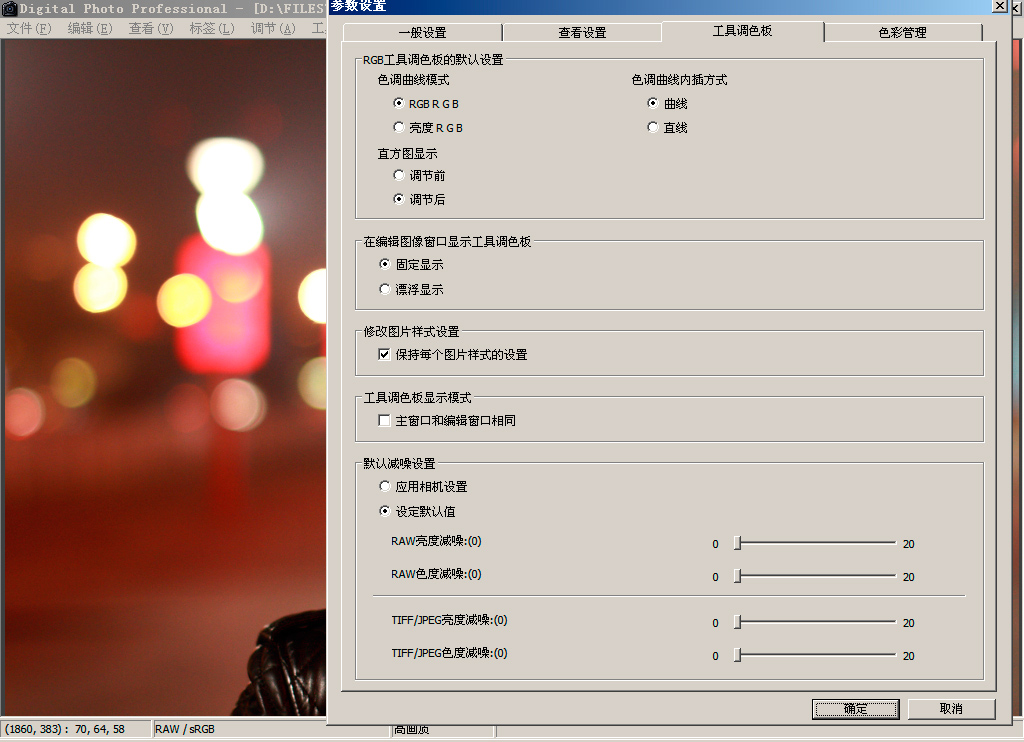Cancel the dialog with 取消 button
The width and height of the screenshot is (1024, 742).
(x=952, y=709)
